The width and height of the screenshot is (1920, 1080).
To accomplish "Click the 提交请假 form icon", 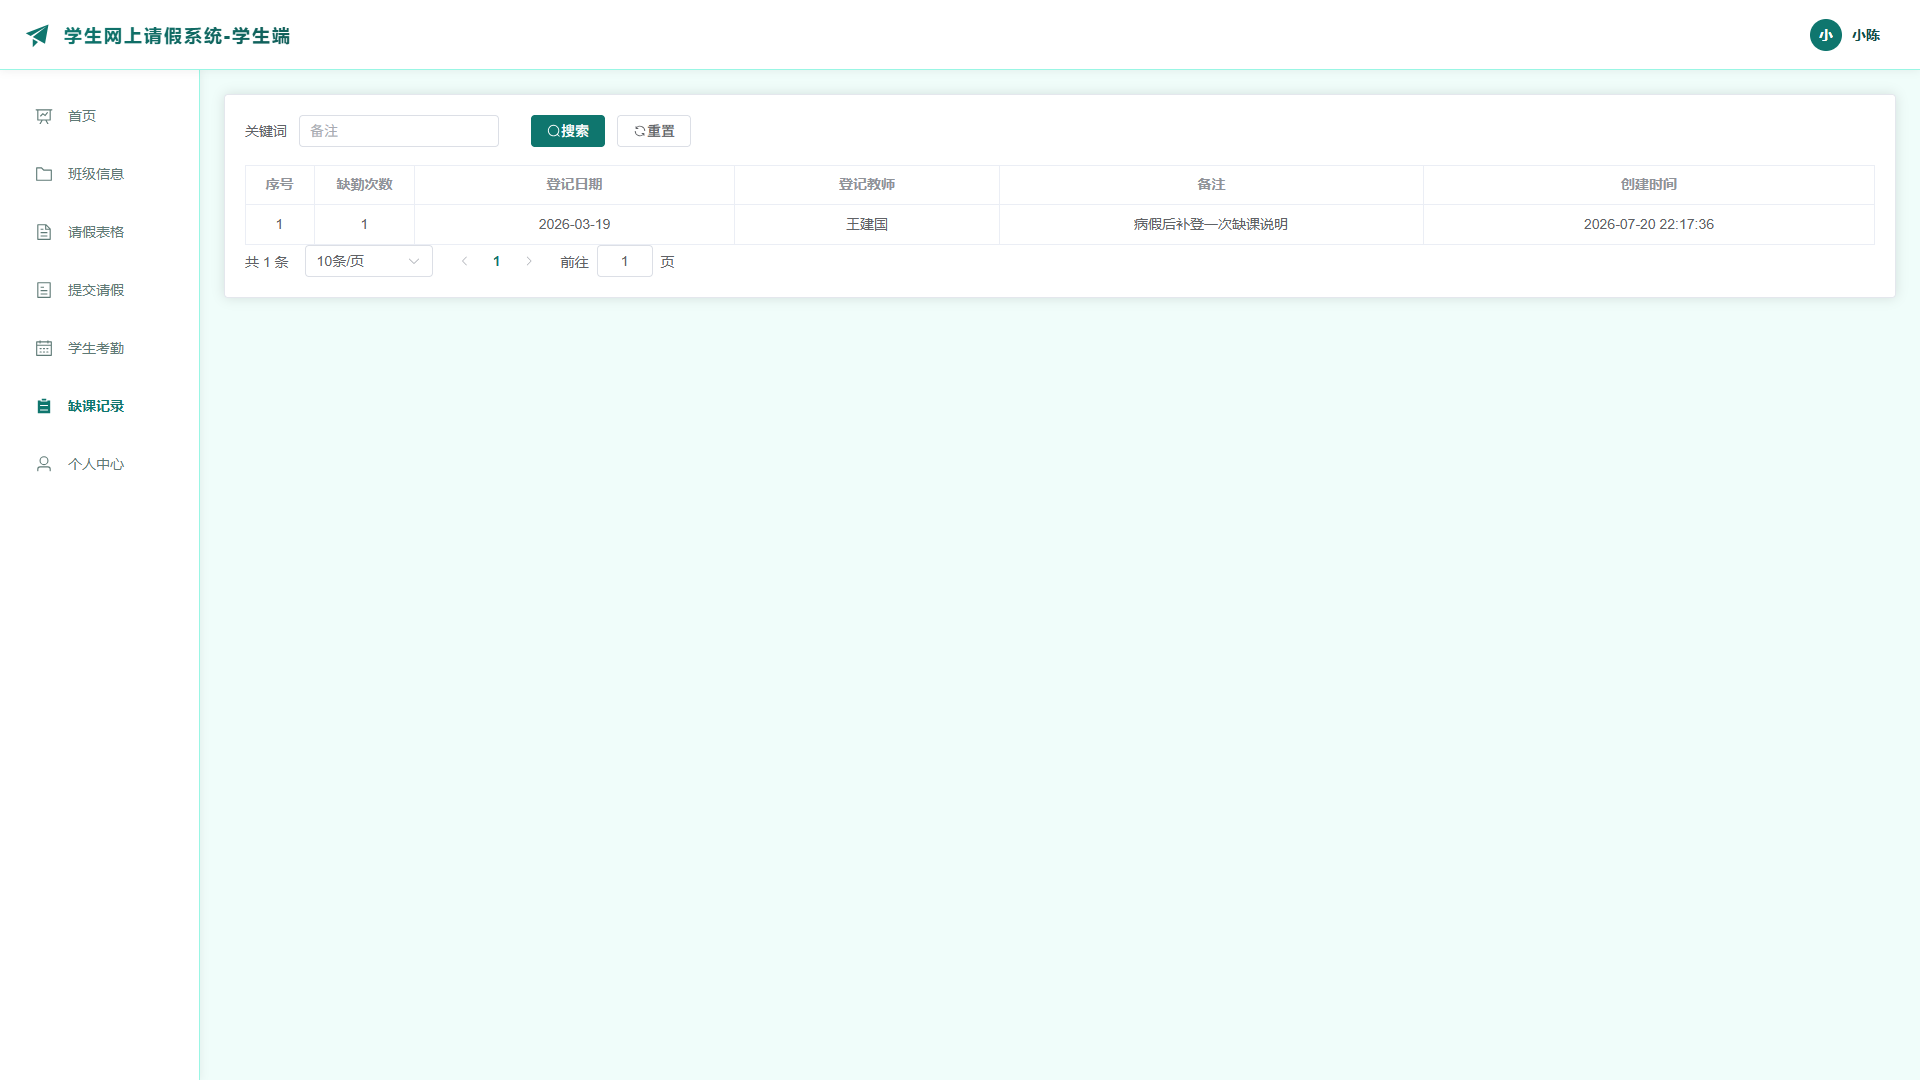I will pos(44,290).
